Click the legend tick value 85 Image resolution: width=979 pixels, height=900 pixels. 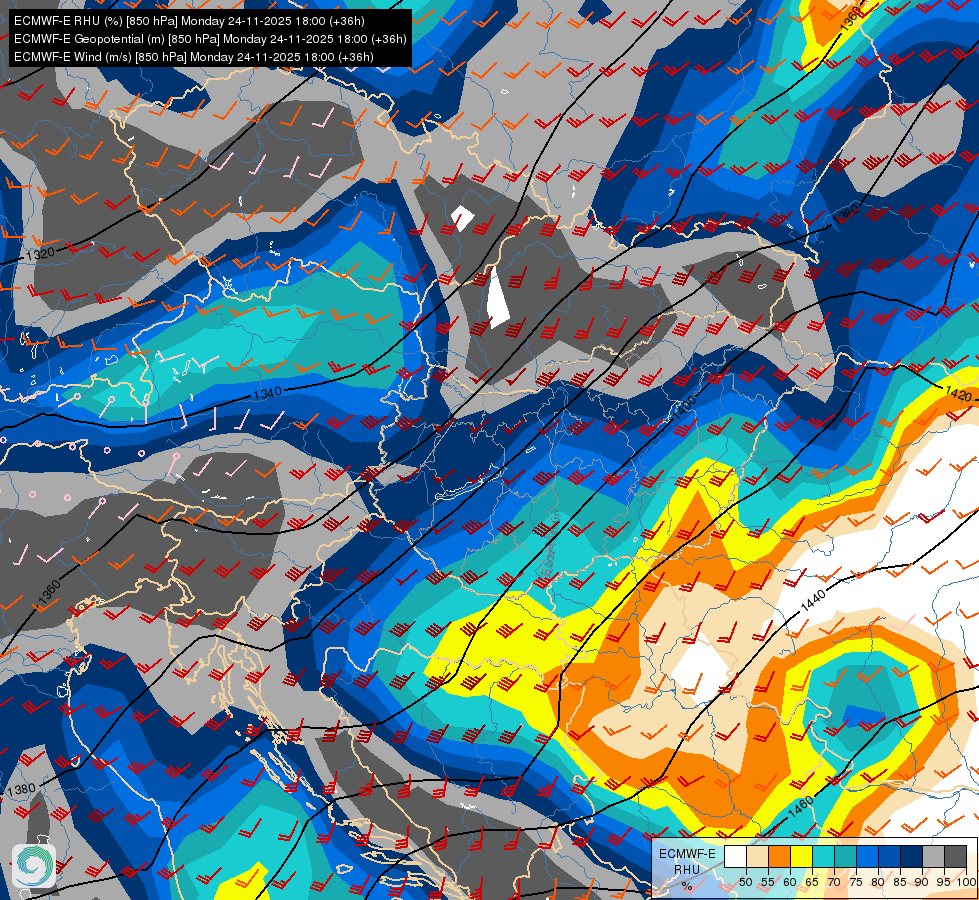pos(900,883)
